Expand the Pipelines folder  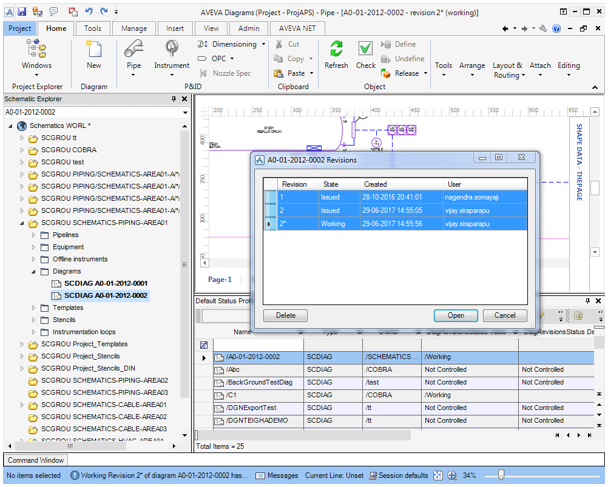[33, 235]
